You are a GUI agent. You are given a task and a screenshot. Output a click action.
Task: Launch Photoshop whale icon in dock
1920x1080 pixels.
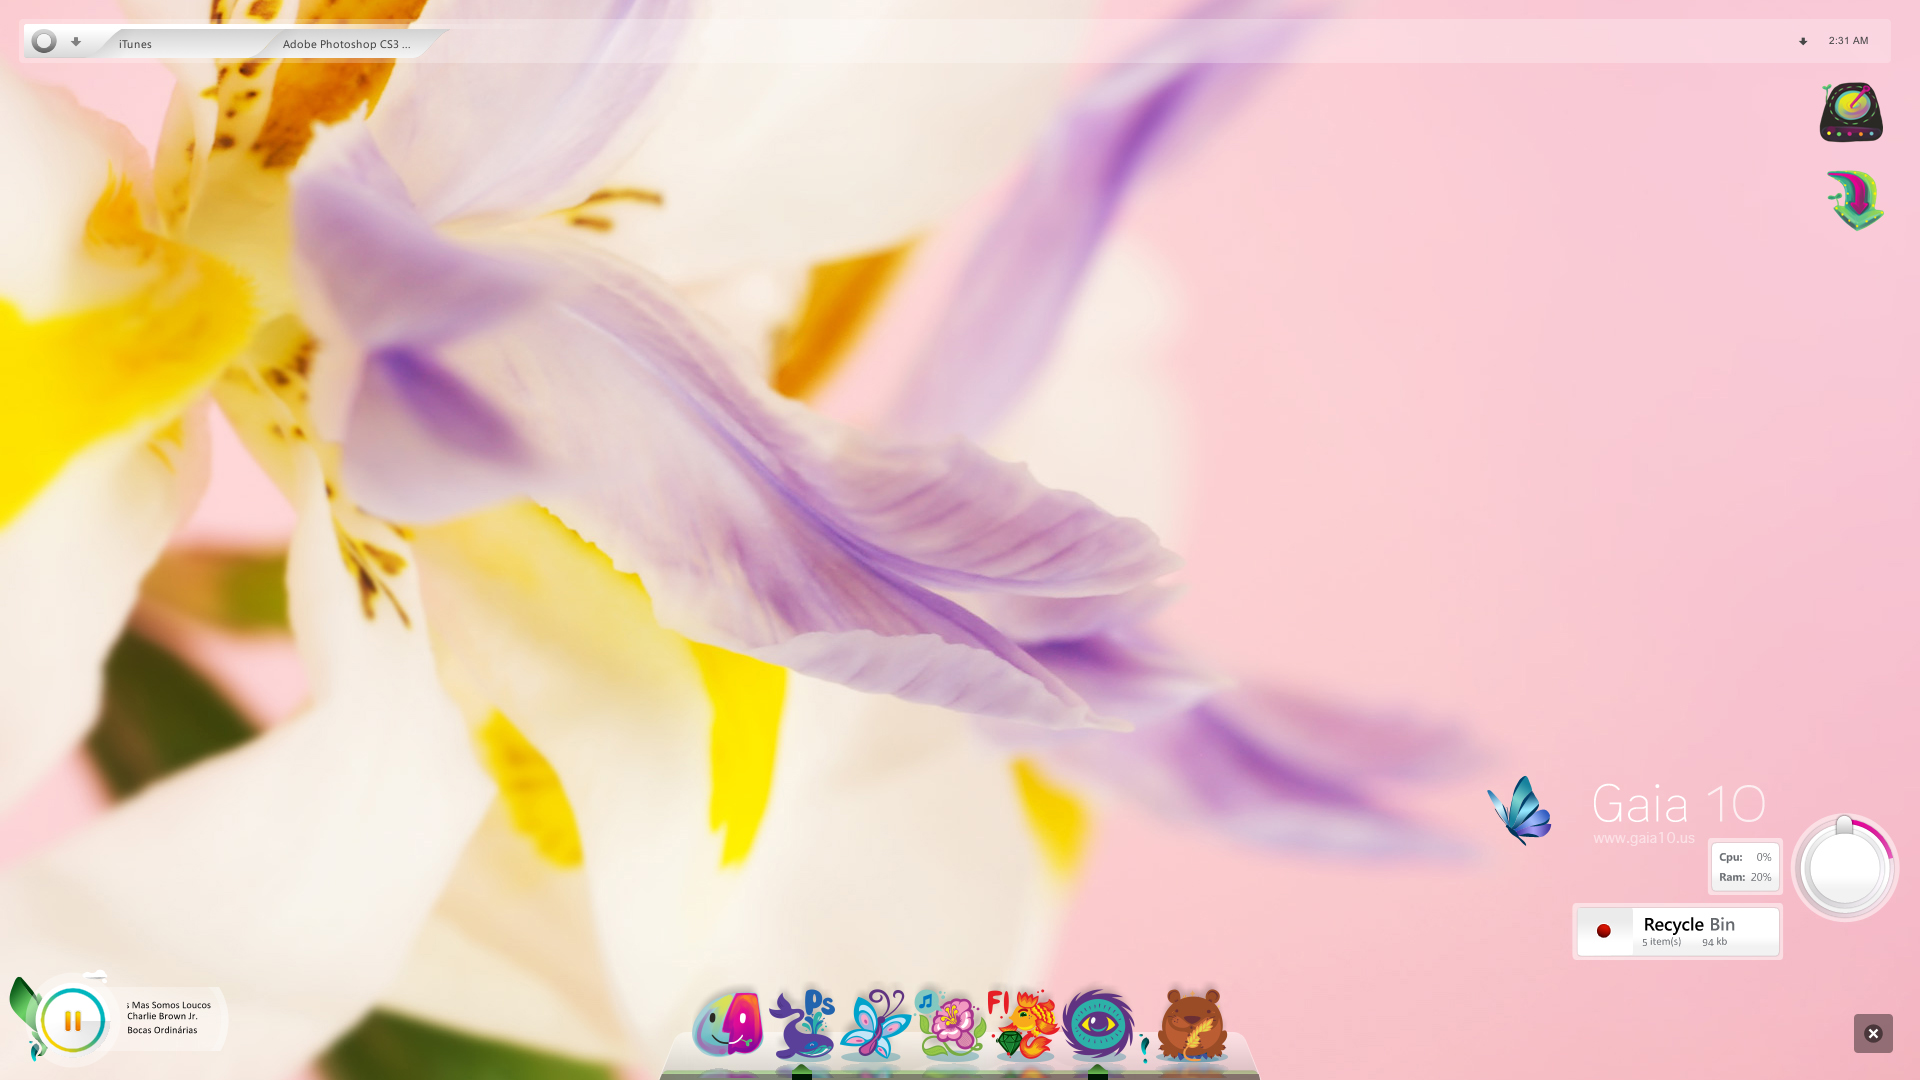803,1024
